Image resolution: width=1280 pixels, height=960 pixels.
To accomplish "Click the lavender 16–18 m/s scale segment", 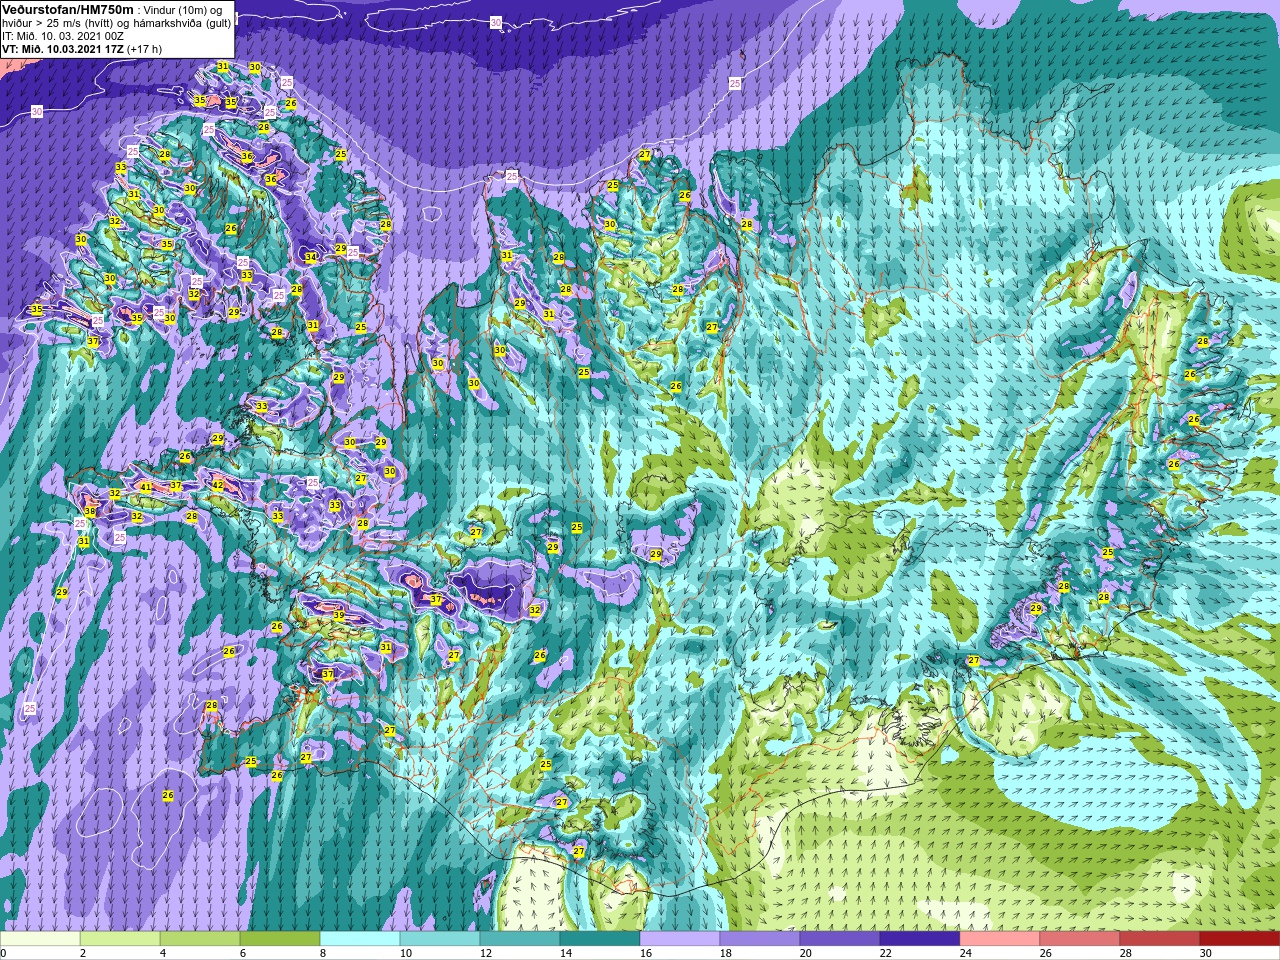I will coord(680,939).
